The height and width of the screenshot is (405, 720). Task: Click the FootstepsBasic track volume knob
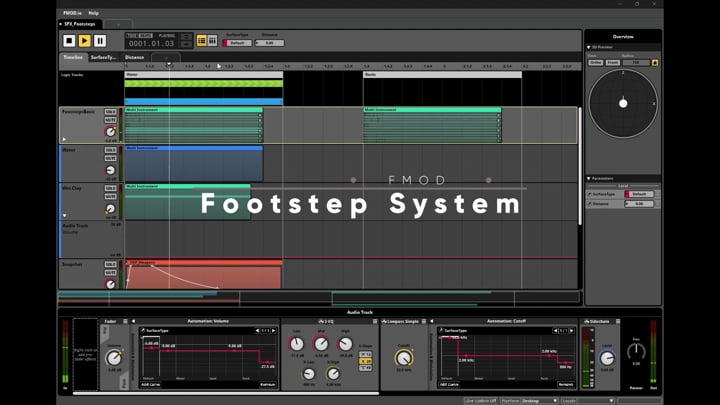(110, 132)
